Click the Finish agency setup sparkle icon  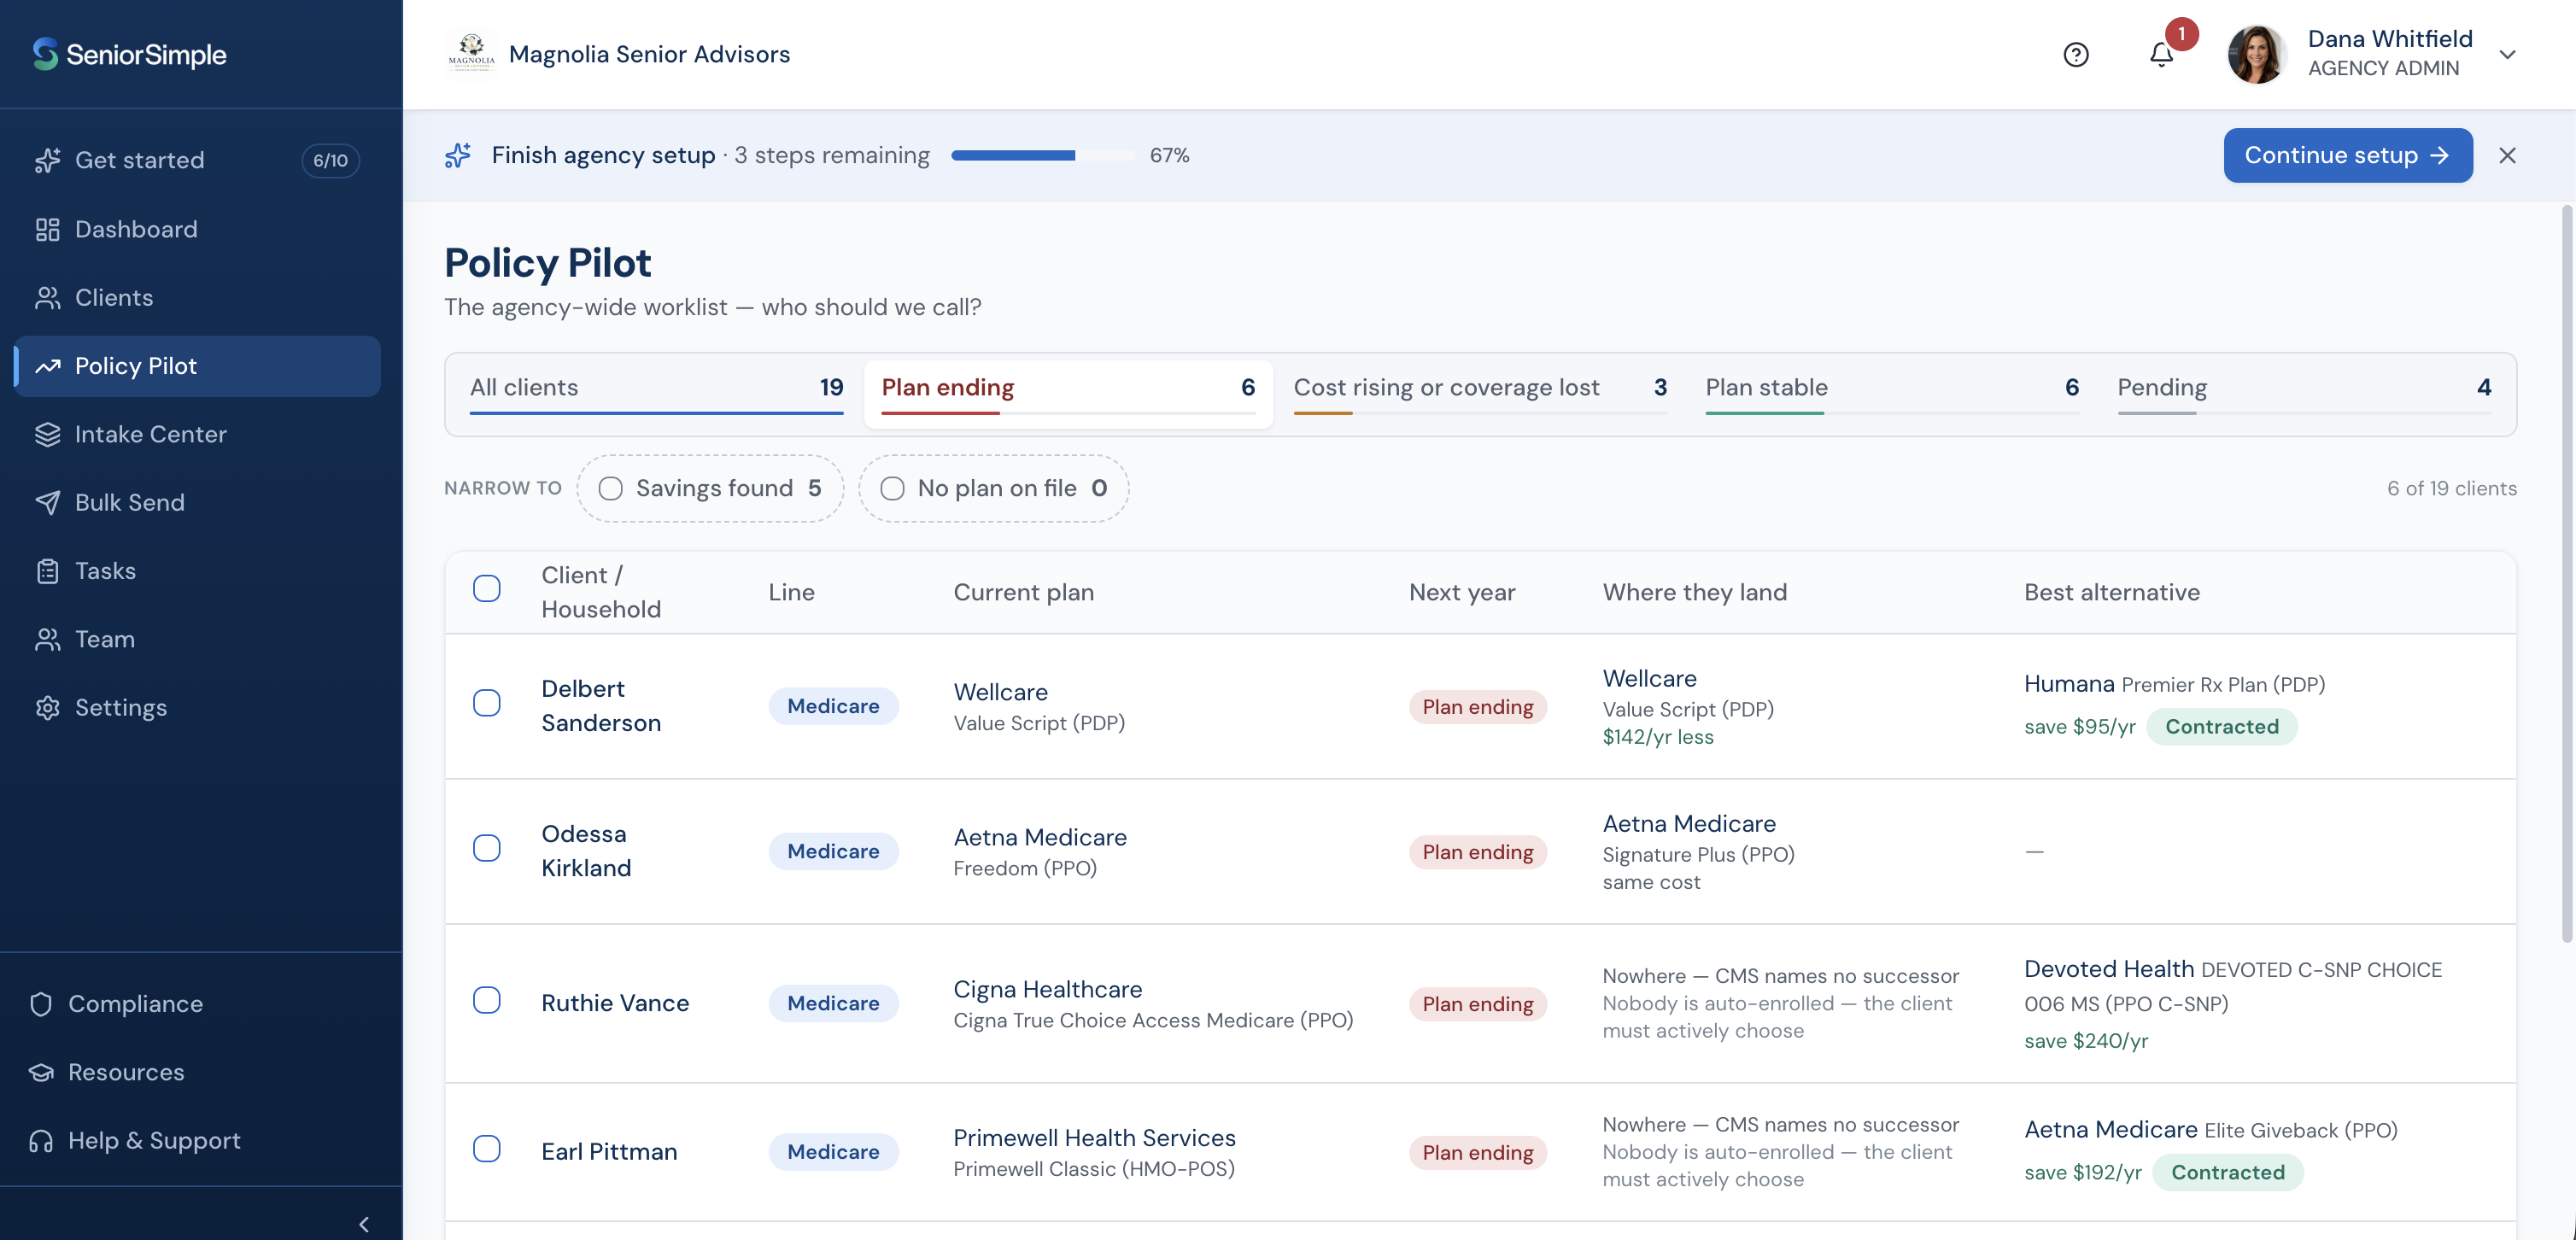click(458, 155)
